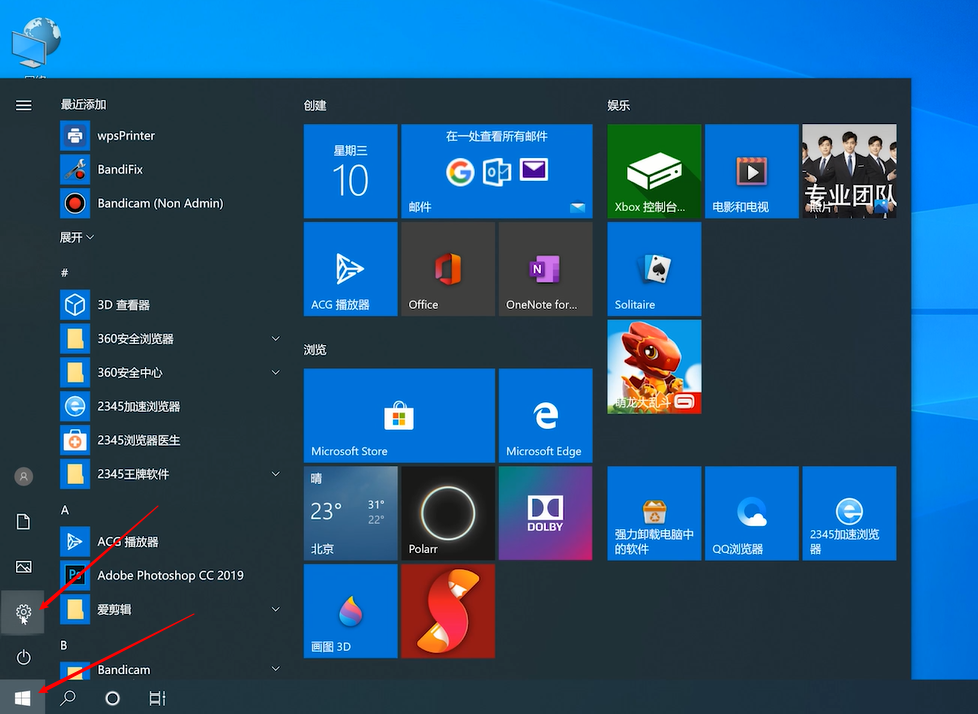Open Settings via the gear icon
978x714 pixels.
click(24, 612)
